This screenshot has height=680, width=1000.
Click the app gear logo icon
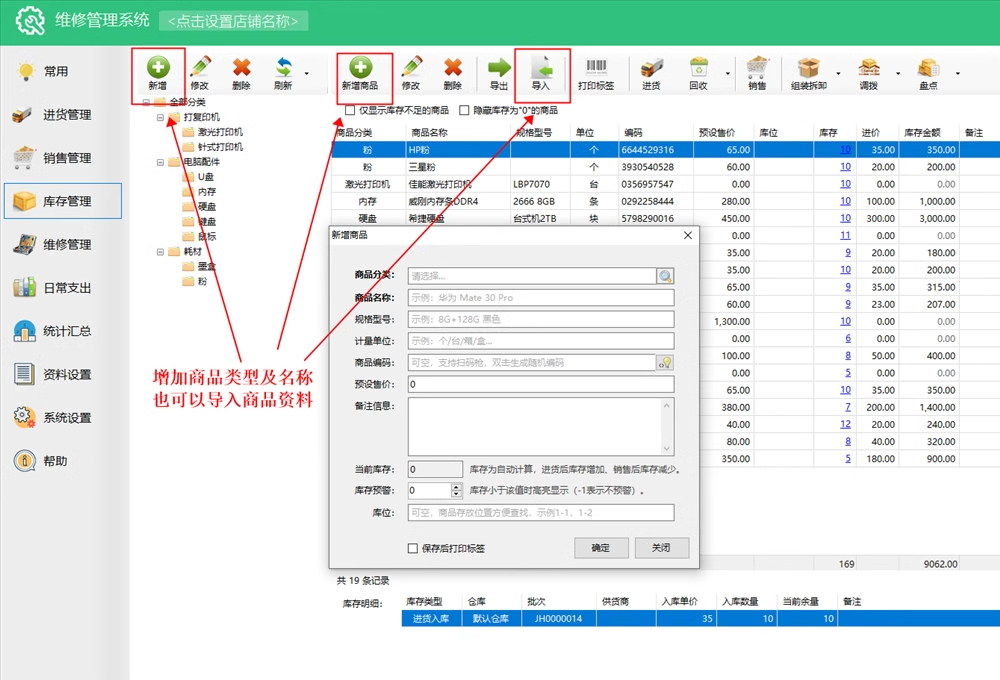pos(30,20)
